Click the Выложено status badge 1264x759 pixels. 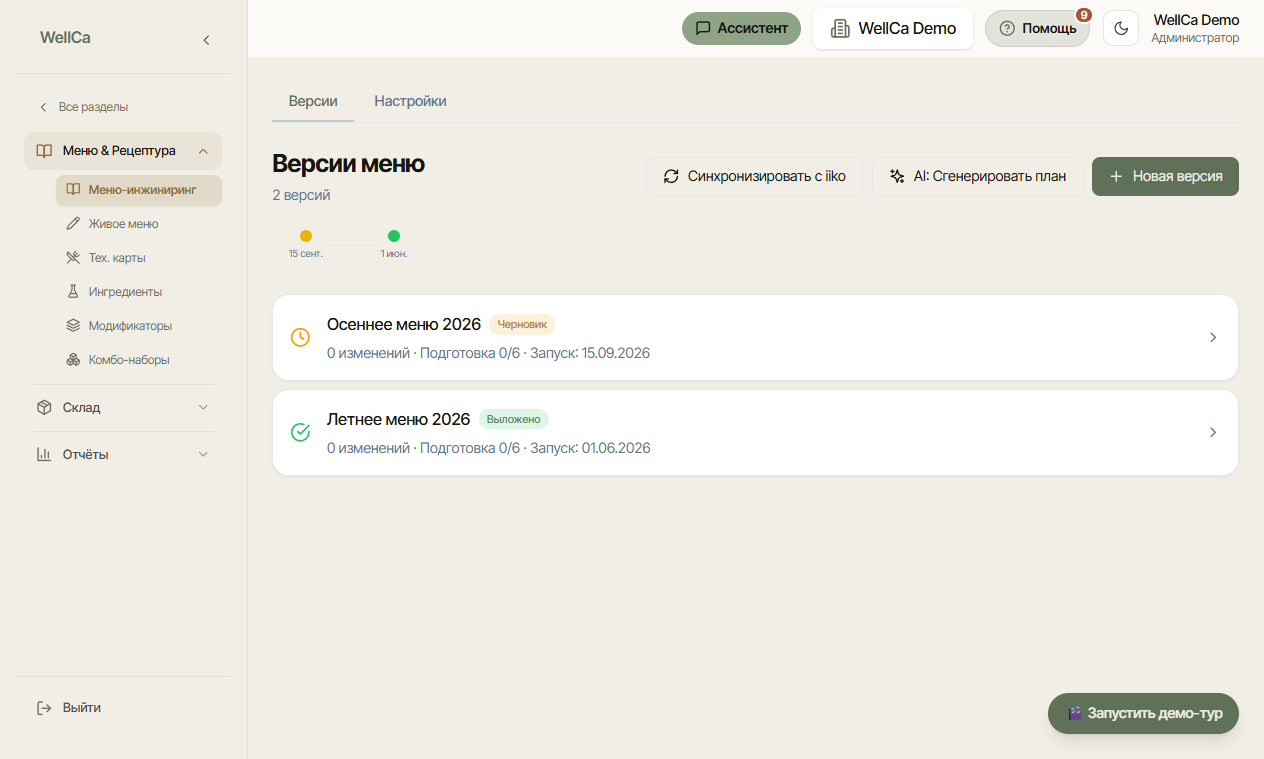[514, 419]
